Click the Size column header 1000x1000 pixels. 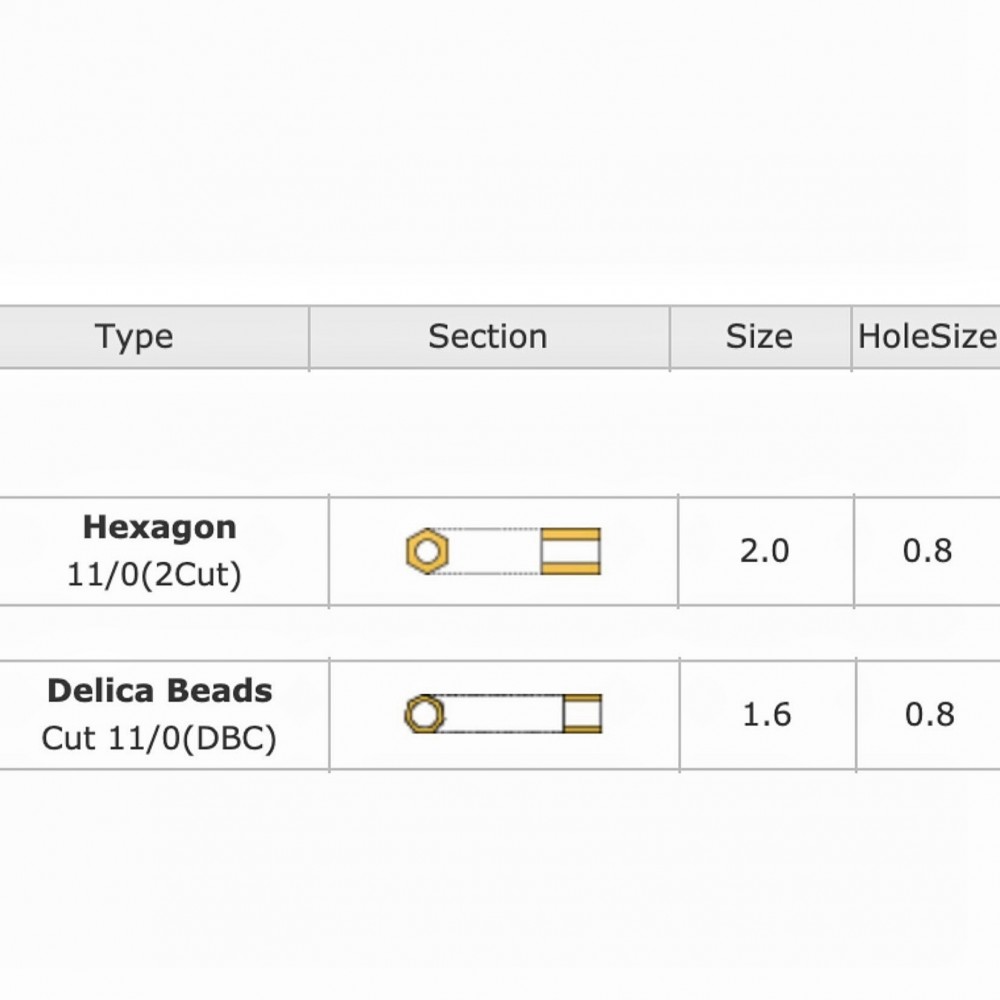pyautogui.click(x=759, y=337)
